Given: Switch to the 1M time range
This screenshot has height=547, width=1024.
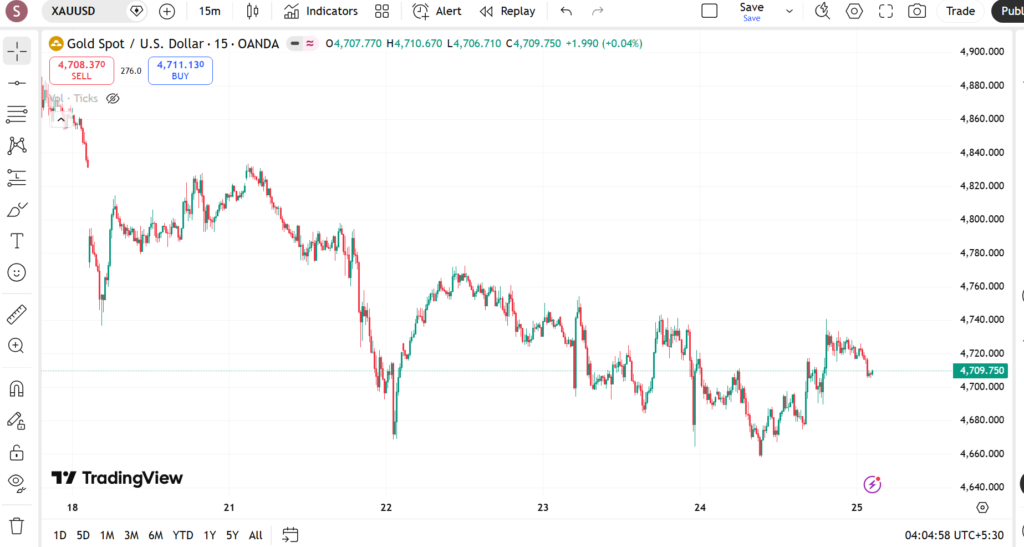Looking at the screenshot, I should [107, 535].
